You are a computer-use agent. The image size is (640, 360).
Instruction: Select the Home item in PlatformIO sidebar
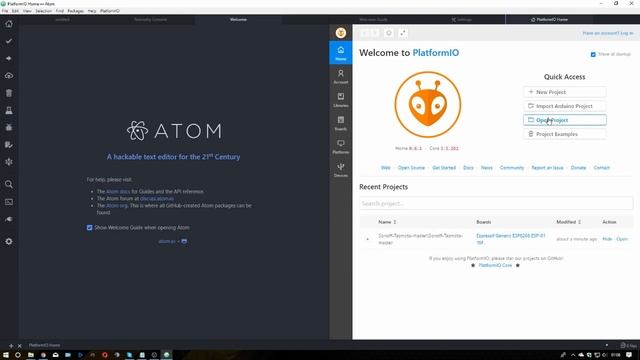point(340,53)
